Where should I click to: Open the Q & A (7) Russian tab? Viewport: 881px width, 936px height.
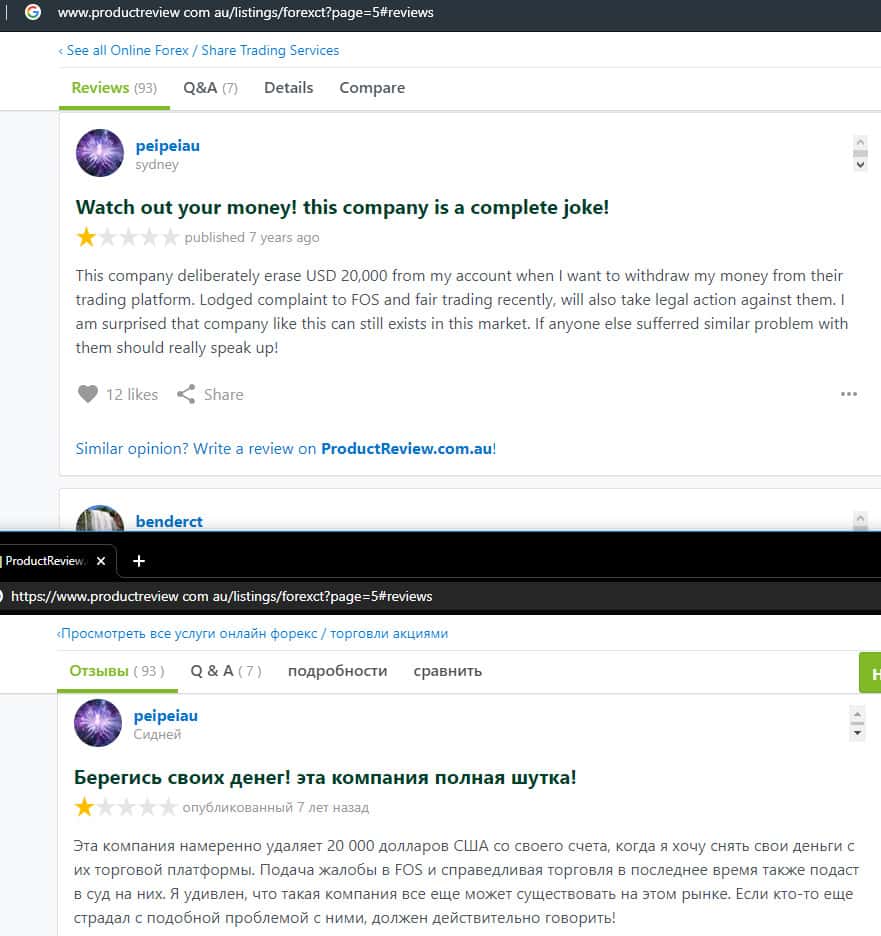coord(226,671)
